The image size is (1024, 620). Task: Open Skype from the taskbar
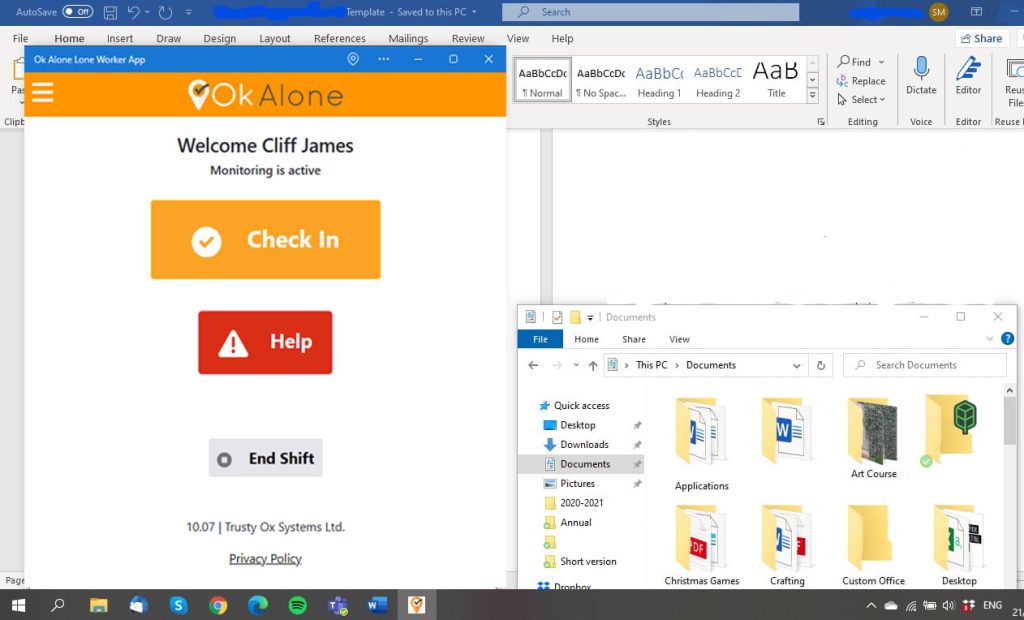point(178,605)
